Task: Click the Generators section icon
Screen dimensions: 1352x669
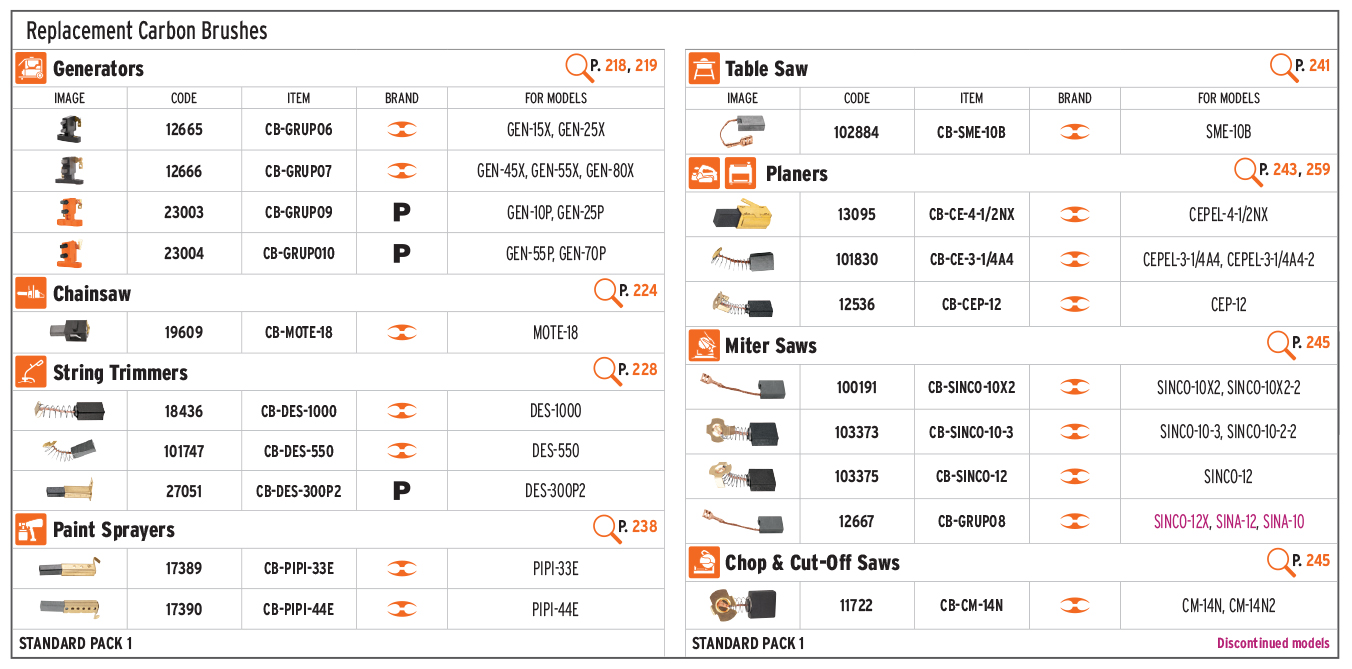Action: point(31,69)
